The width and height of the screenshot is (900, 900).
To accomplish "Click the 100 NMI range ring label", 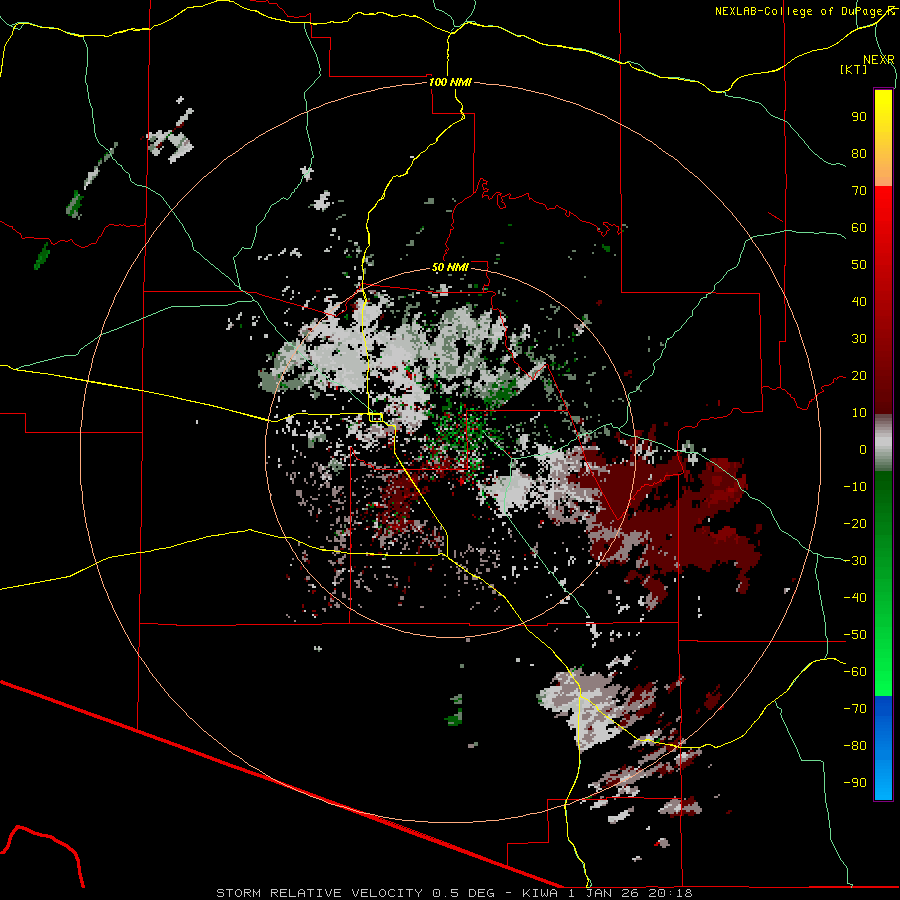I will [451, 82].
